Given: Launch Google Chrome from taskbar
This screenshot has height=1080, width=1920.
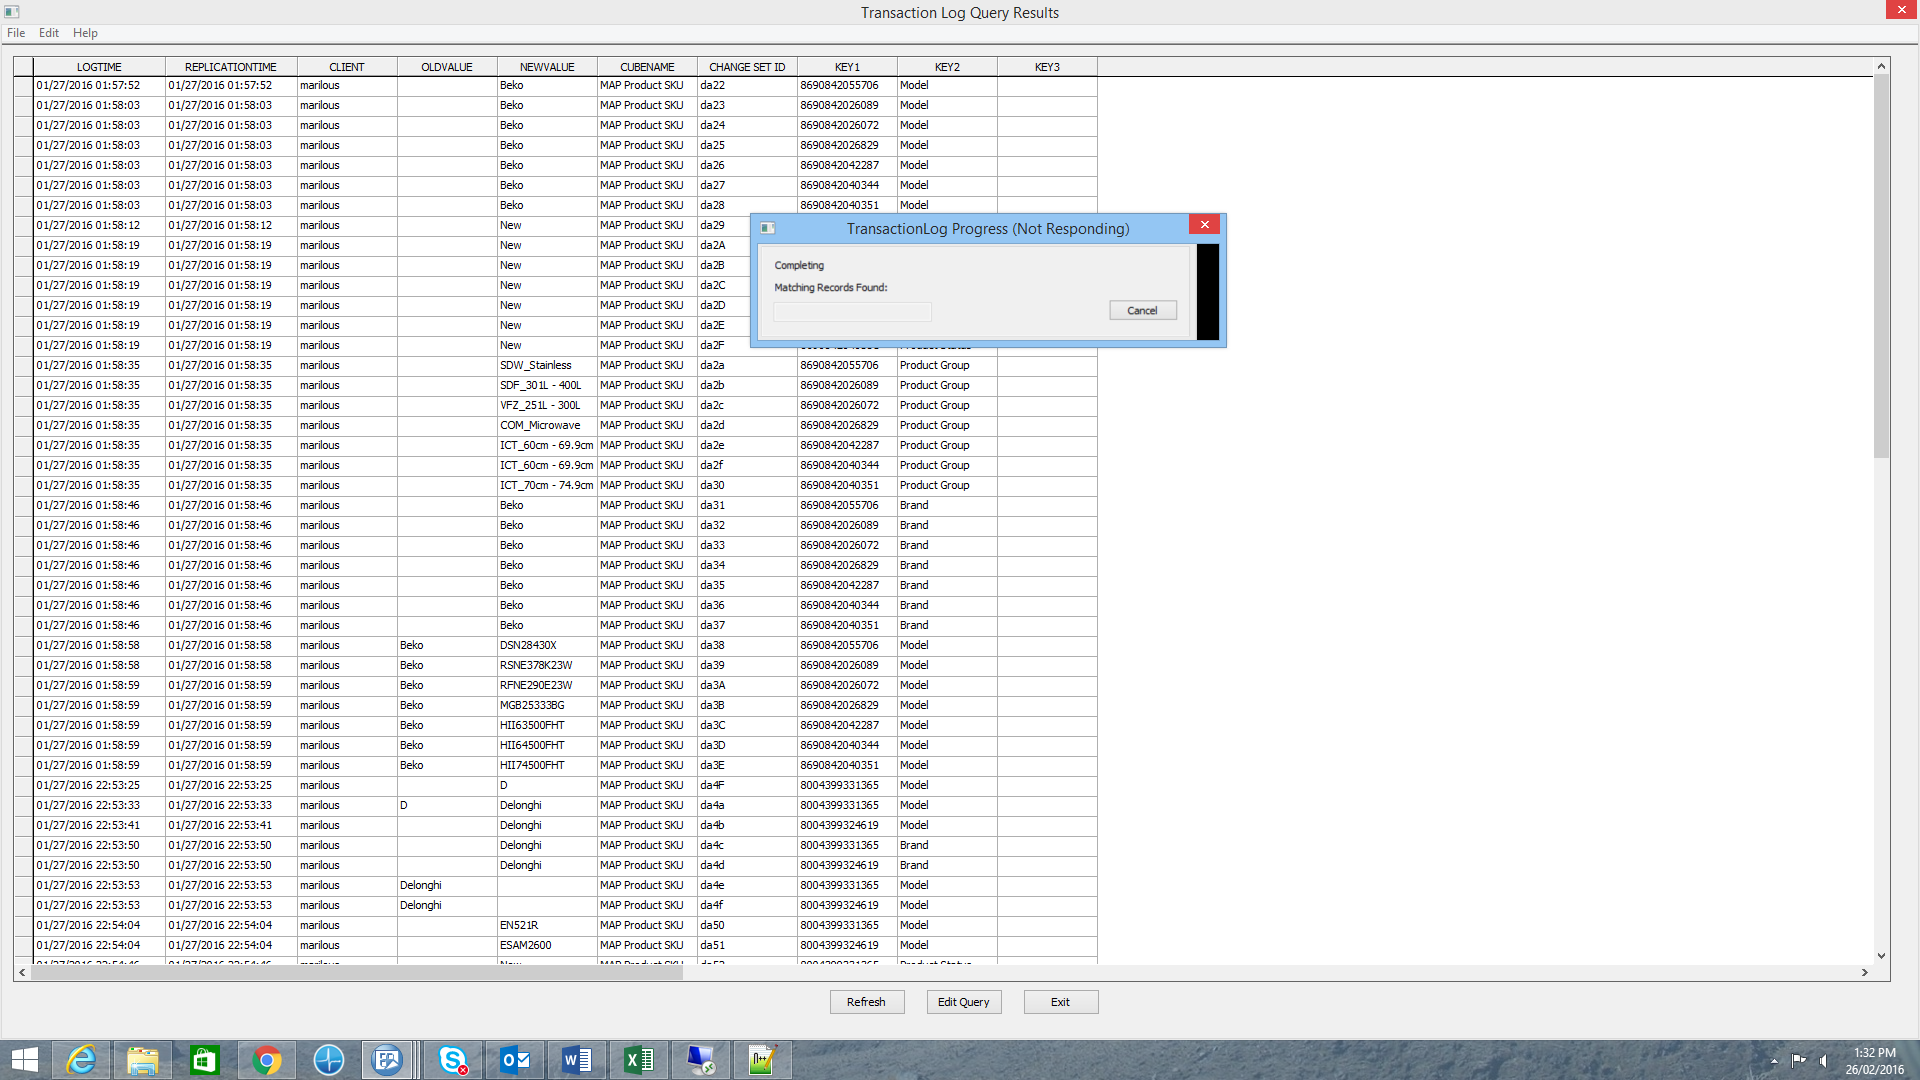Looking at the screenshot, I should [267, 1060].
